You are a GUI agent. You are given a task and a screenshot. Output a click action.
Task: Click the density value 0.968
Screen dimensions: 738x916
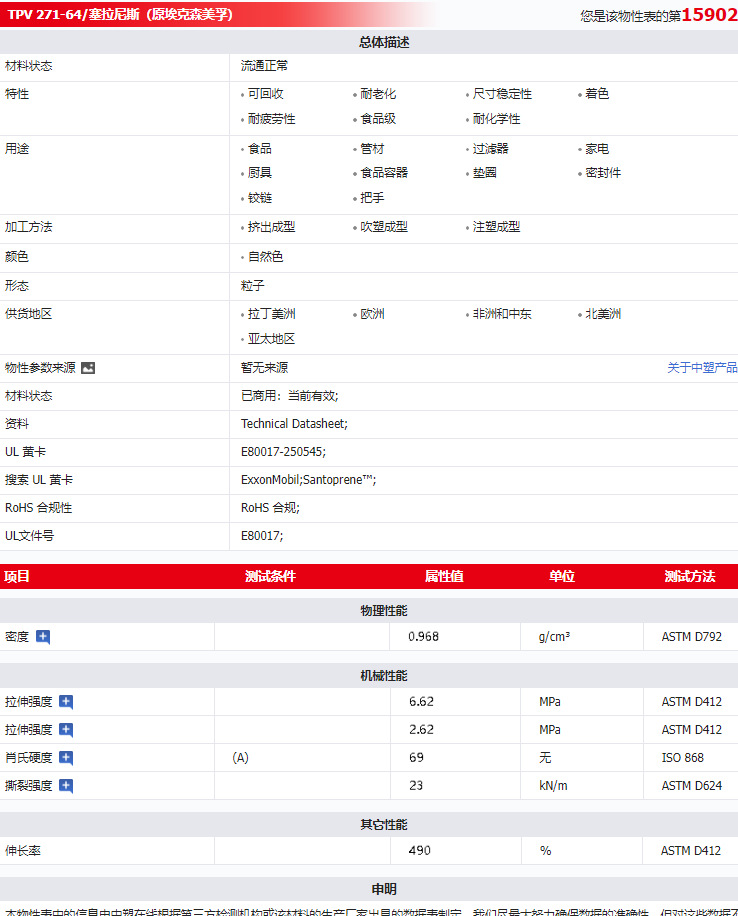pyautogui.click(x=423, y=637)
